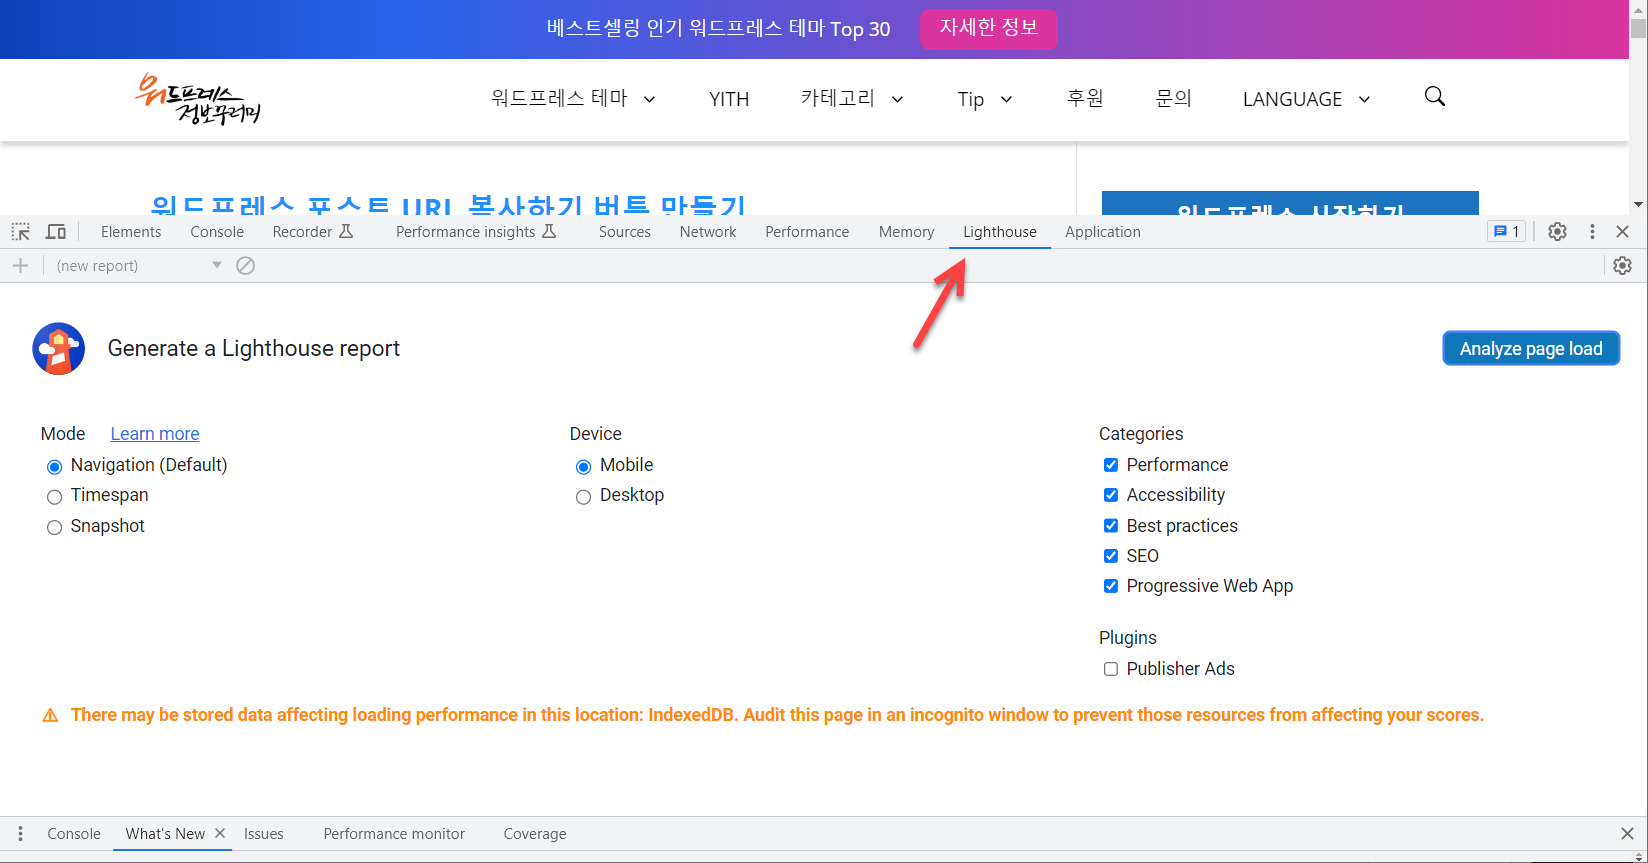1648x863 pixels.
Task: Close the bottom drawer
Action: [1627, 834]
